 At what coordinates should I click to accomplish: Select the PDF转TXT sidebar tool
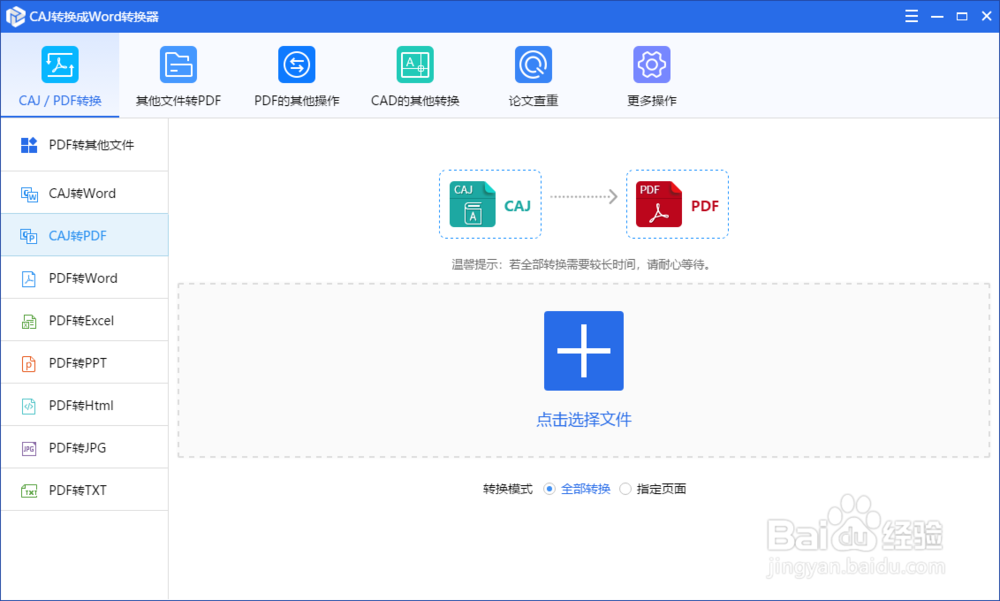[72, 489]
